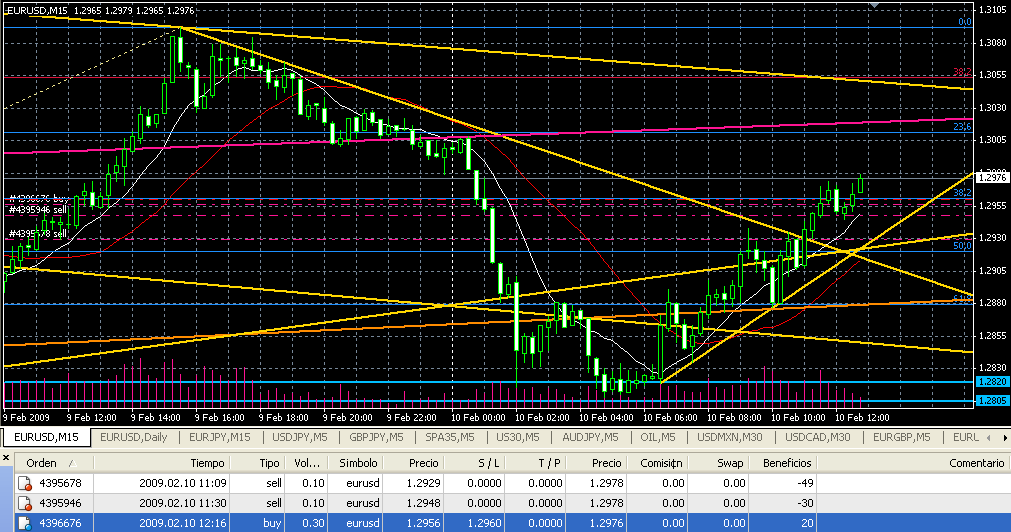Select order number 4395678

[61, 483]
